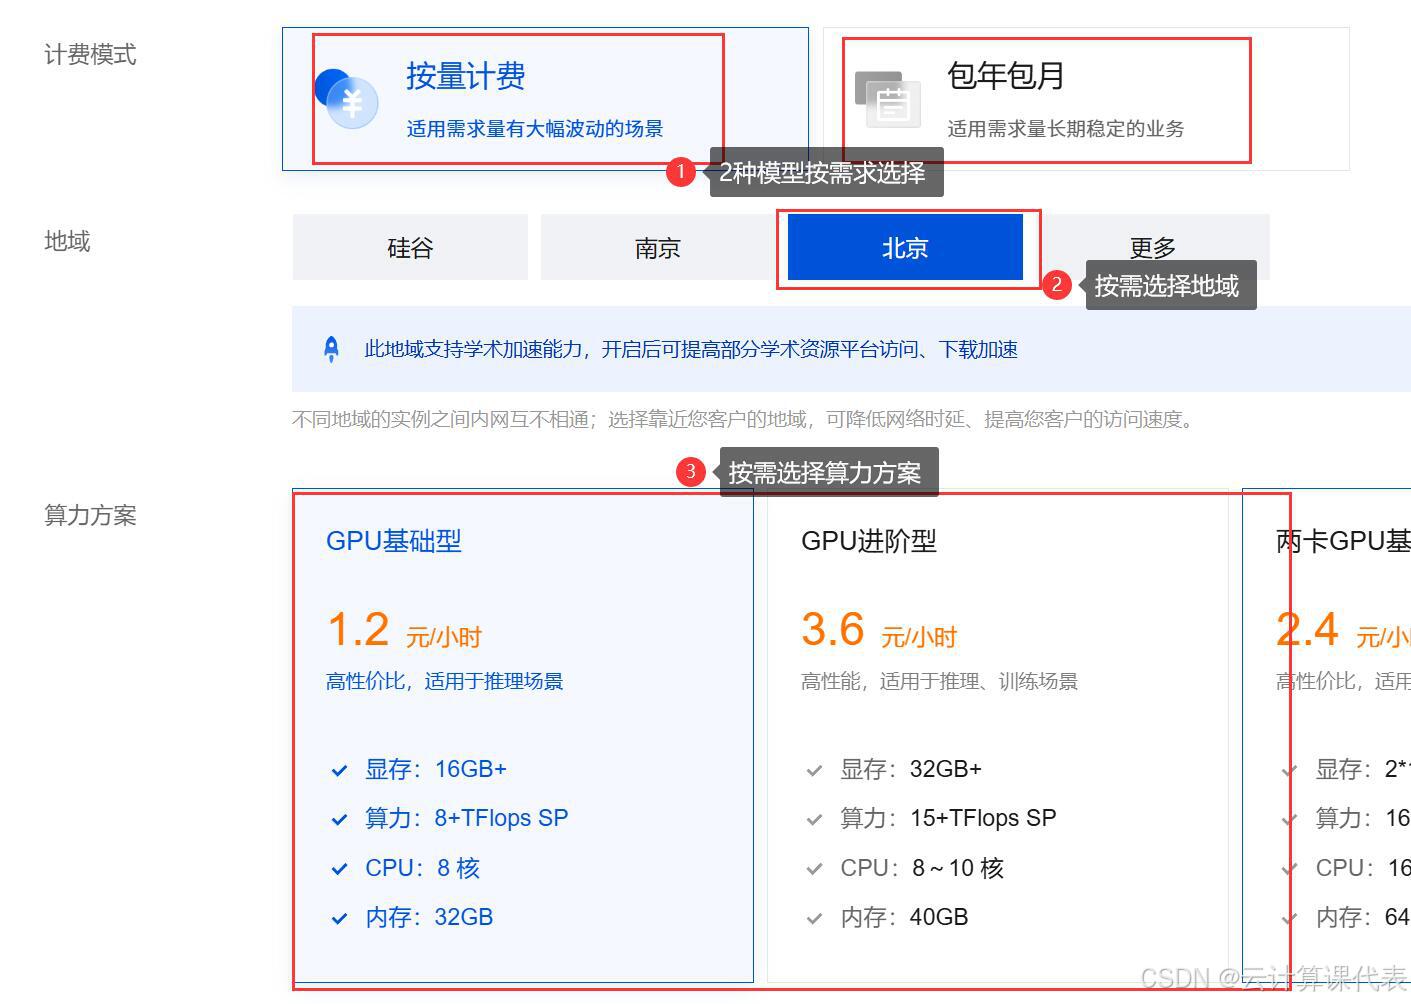Screen dimensions: 1411x1004
Task: Click the red step badge numbered 1
Action: pyautogui.click(x=681, y=171)
